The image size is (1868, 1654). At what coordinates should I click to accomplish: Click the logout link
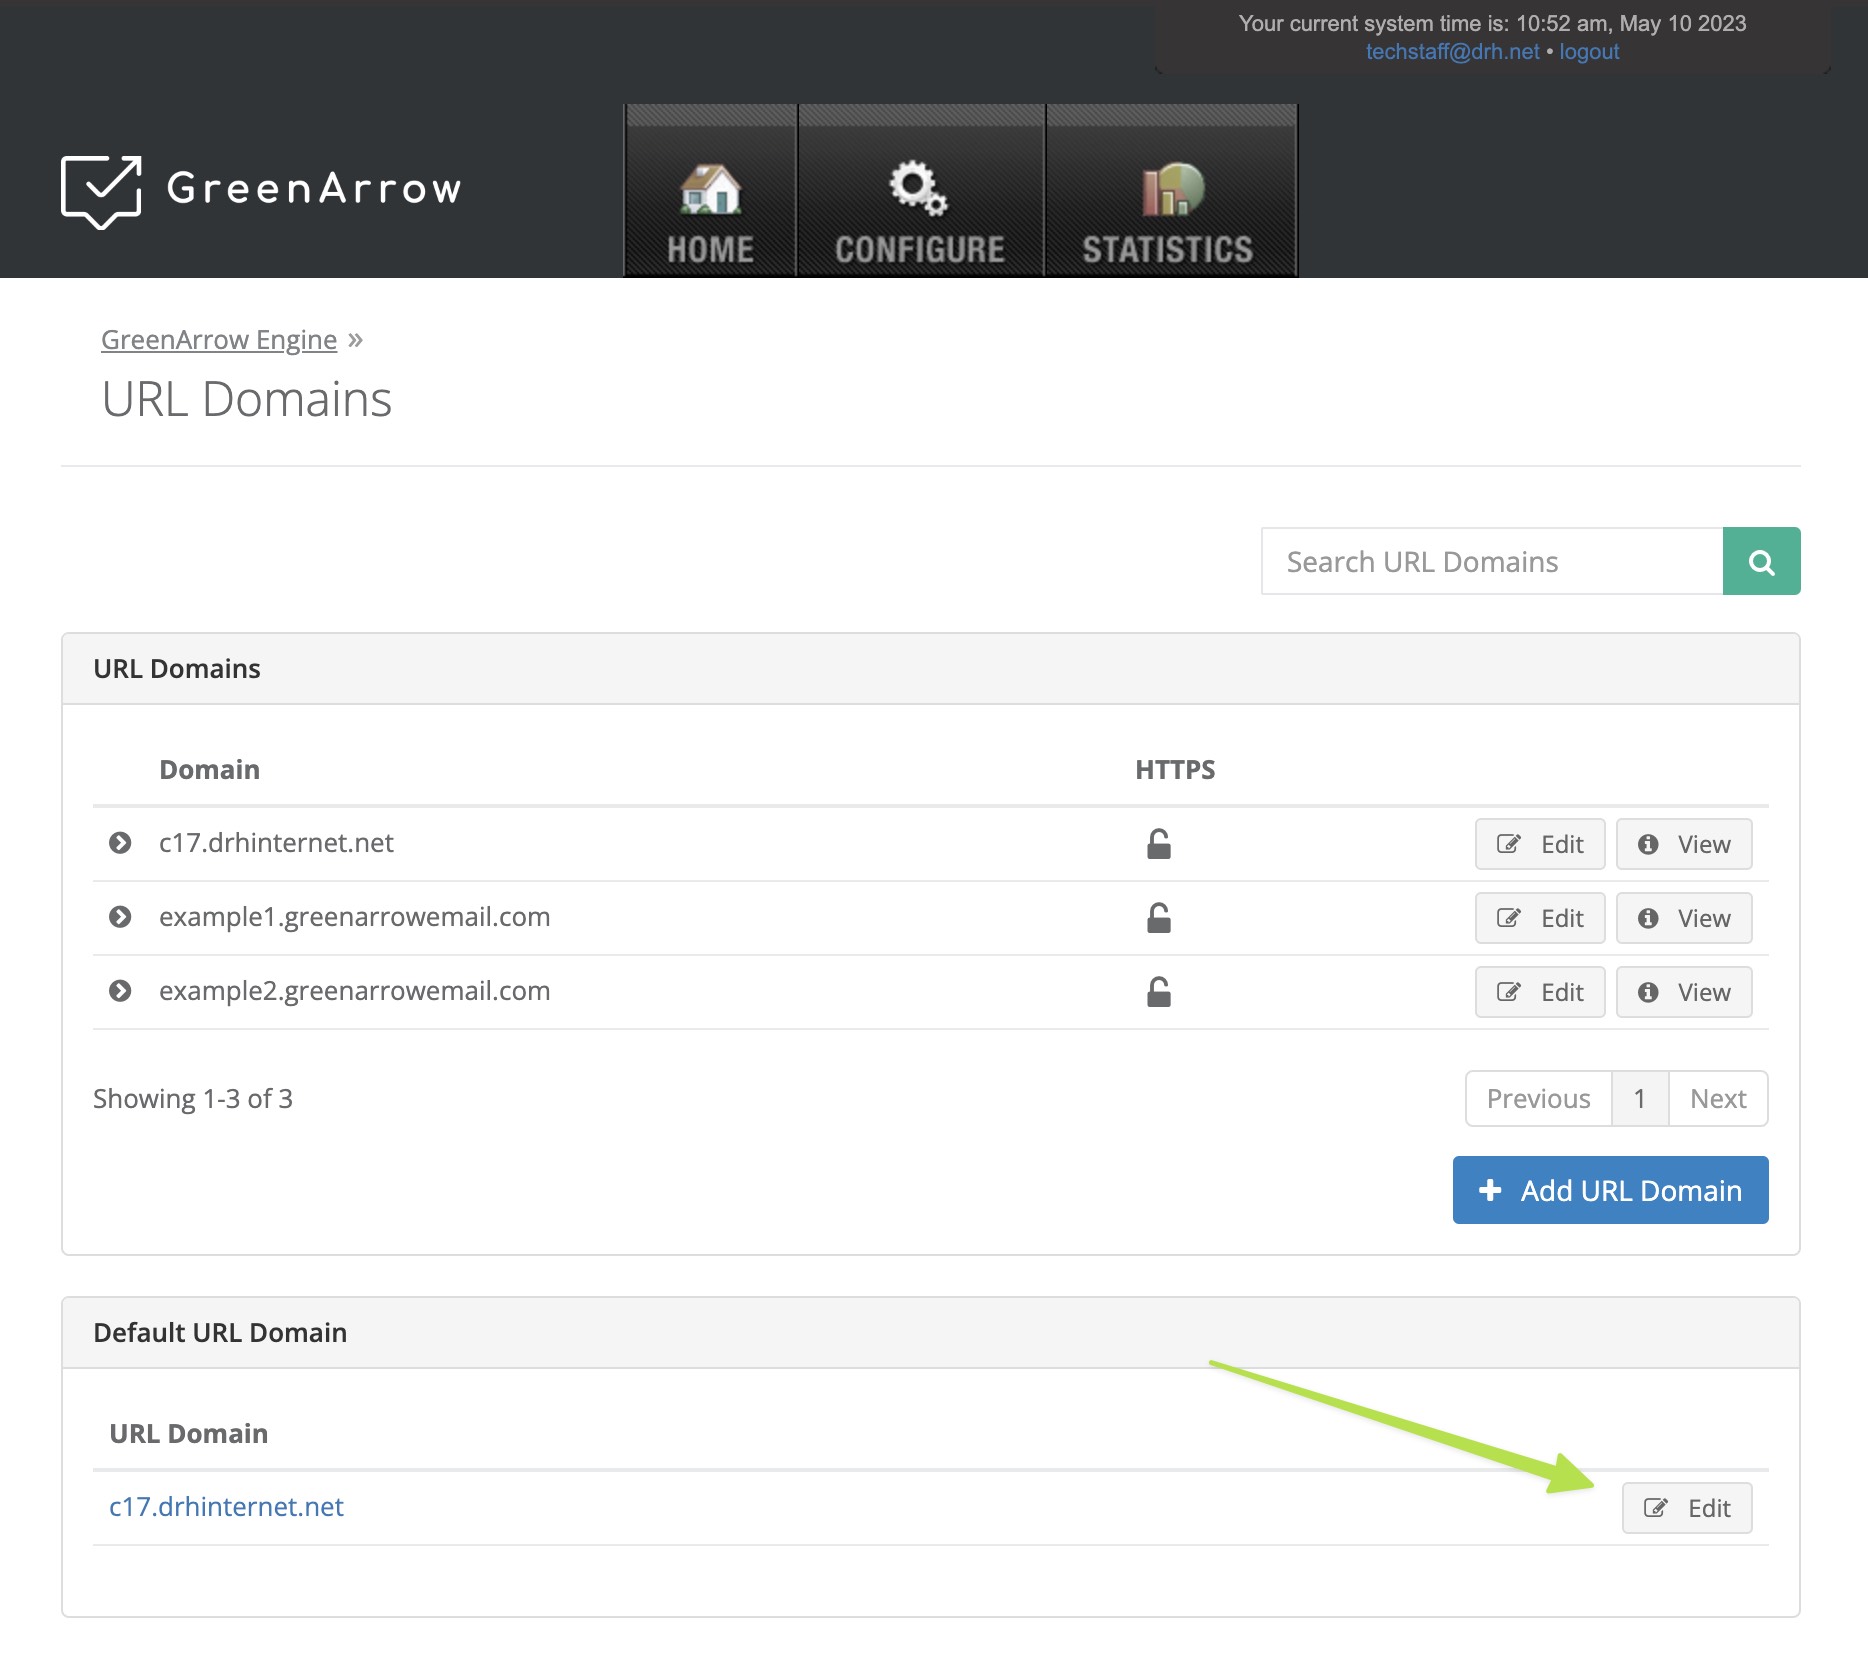1589,52
